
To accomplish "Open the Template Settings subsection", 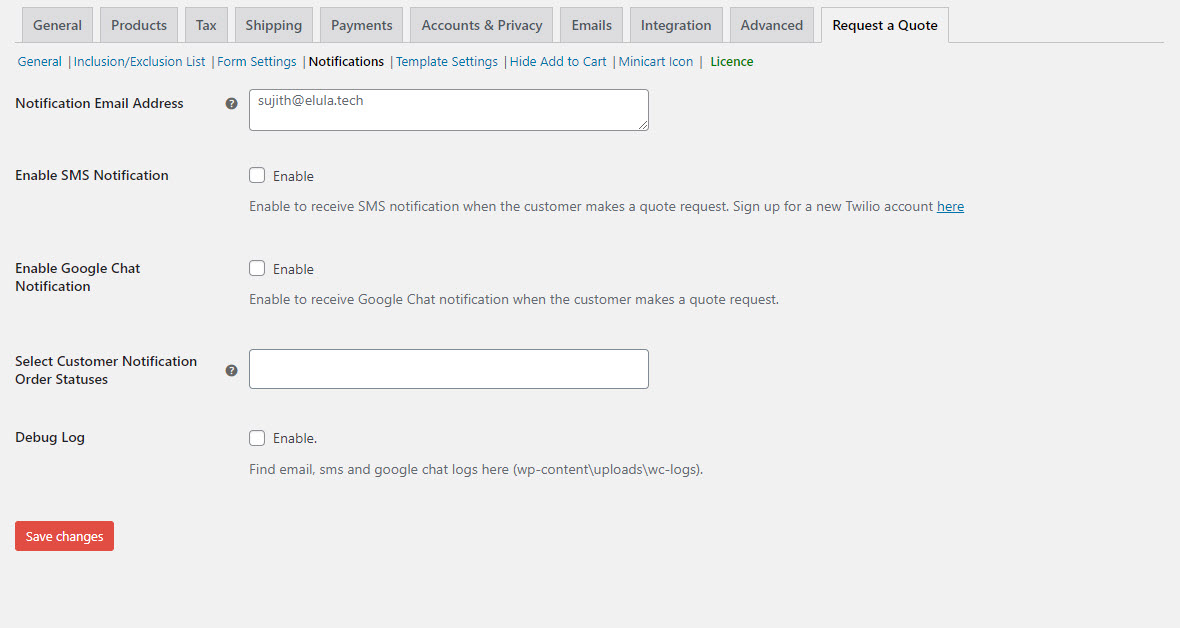I will point(447,62).
